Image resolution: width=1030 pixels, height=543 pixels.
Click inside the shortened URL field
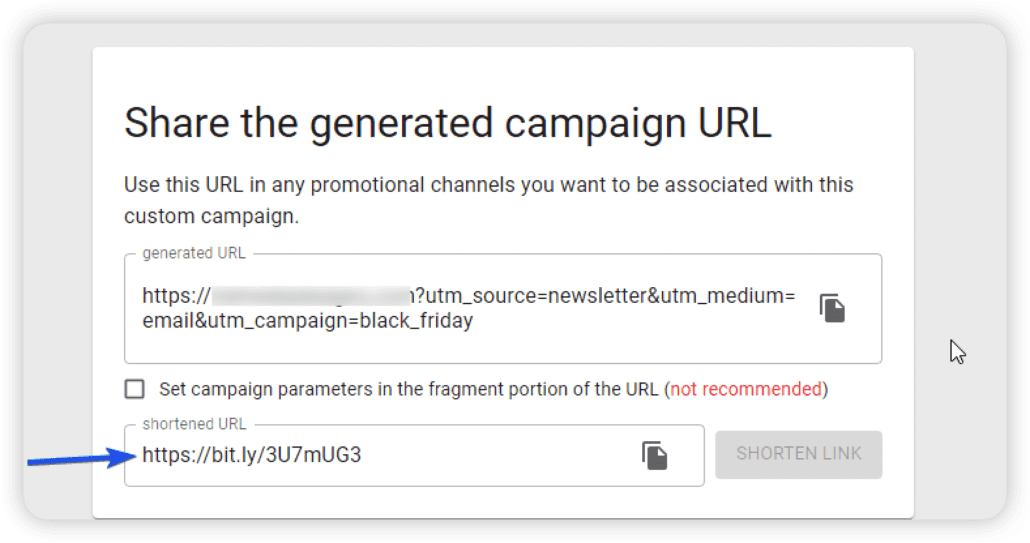coord(414,455)
